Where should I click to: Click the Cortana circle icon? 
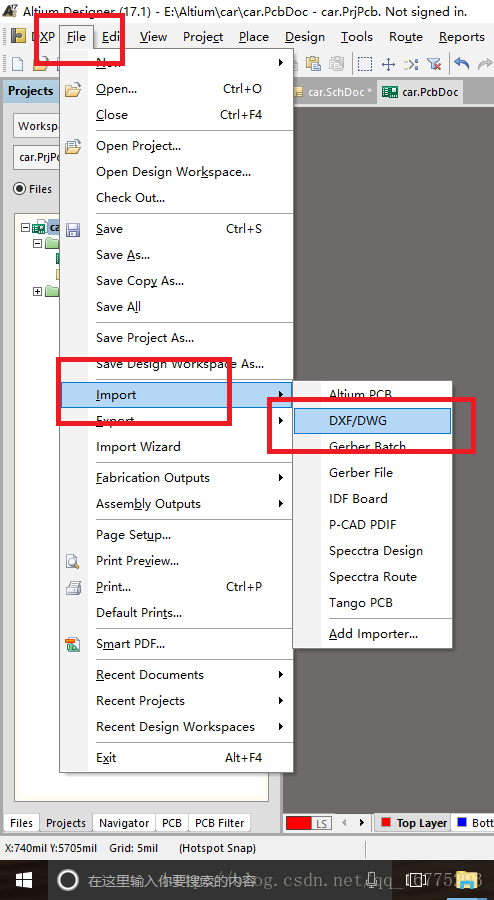click(68, 880)
